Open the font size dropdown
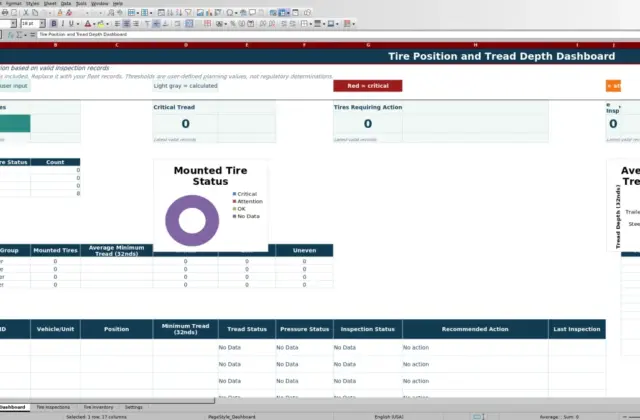This screenshot has width=640, height=420. [42, 24]
